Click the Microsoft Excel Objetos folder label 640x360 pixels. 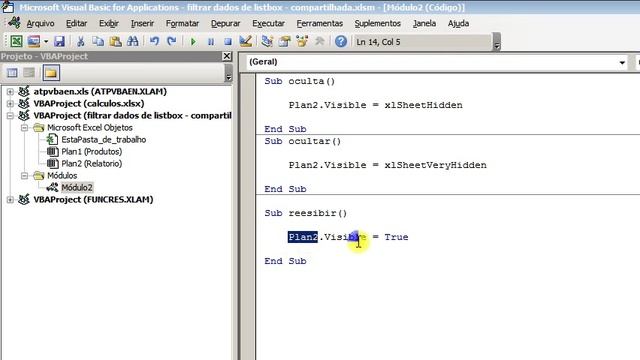point(89,128)
